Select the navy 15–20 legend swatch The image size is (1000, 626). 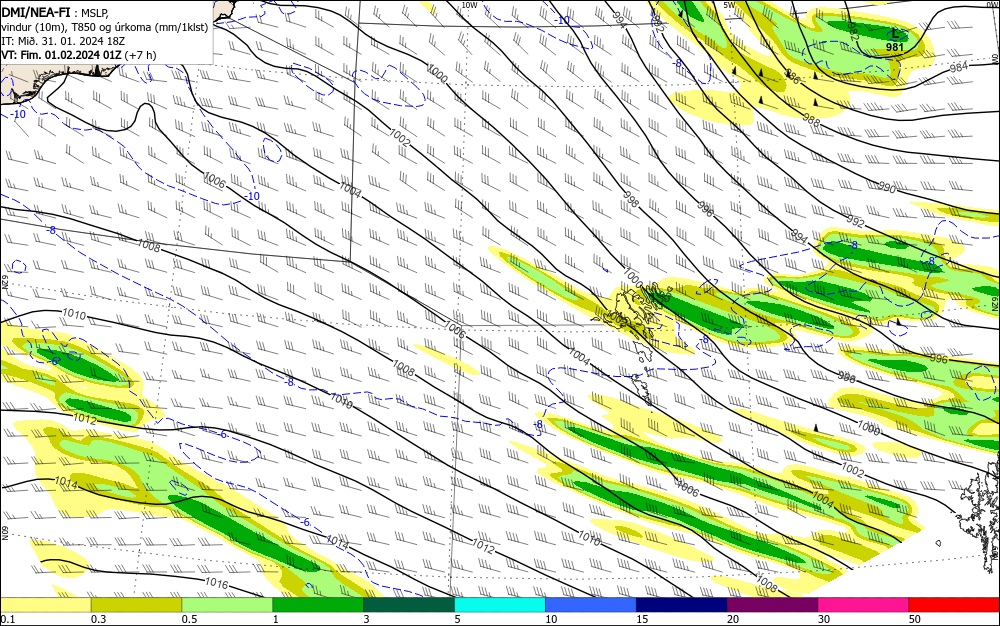(x=682, y=605)
